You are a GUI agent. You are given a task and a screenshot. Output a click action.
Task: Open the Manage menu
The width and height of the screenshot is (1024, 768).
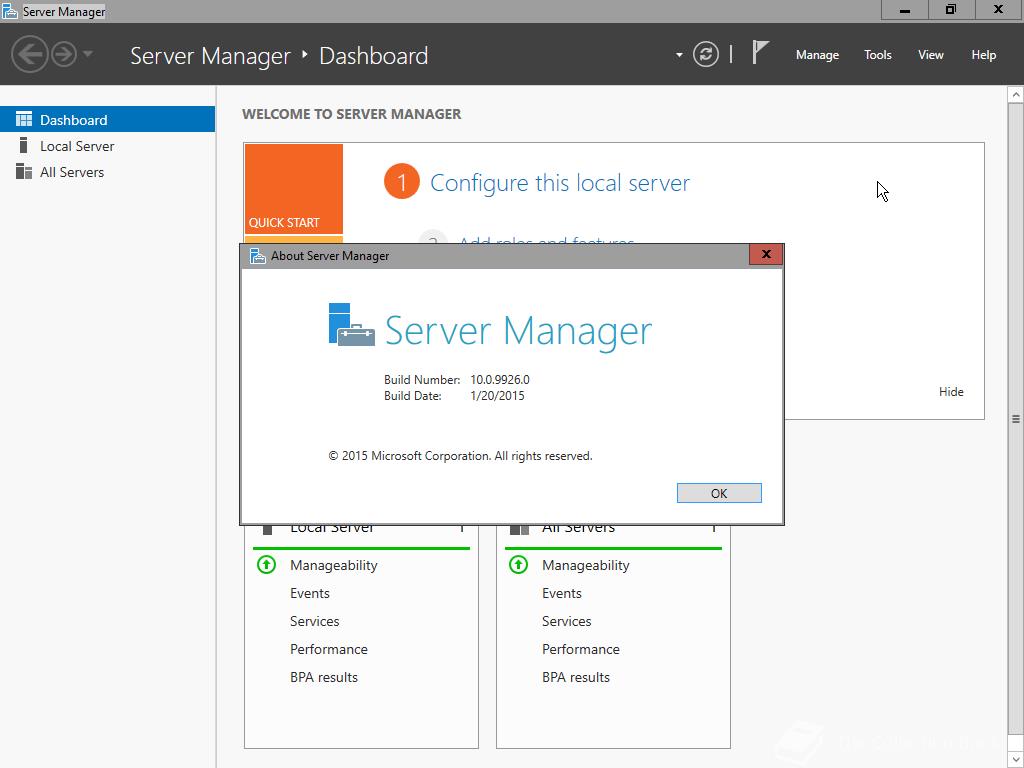tap(817, 55)
